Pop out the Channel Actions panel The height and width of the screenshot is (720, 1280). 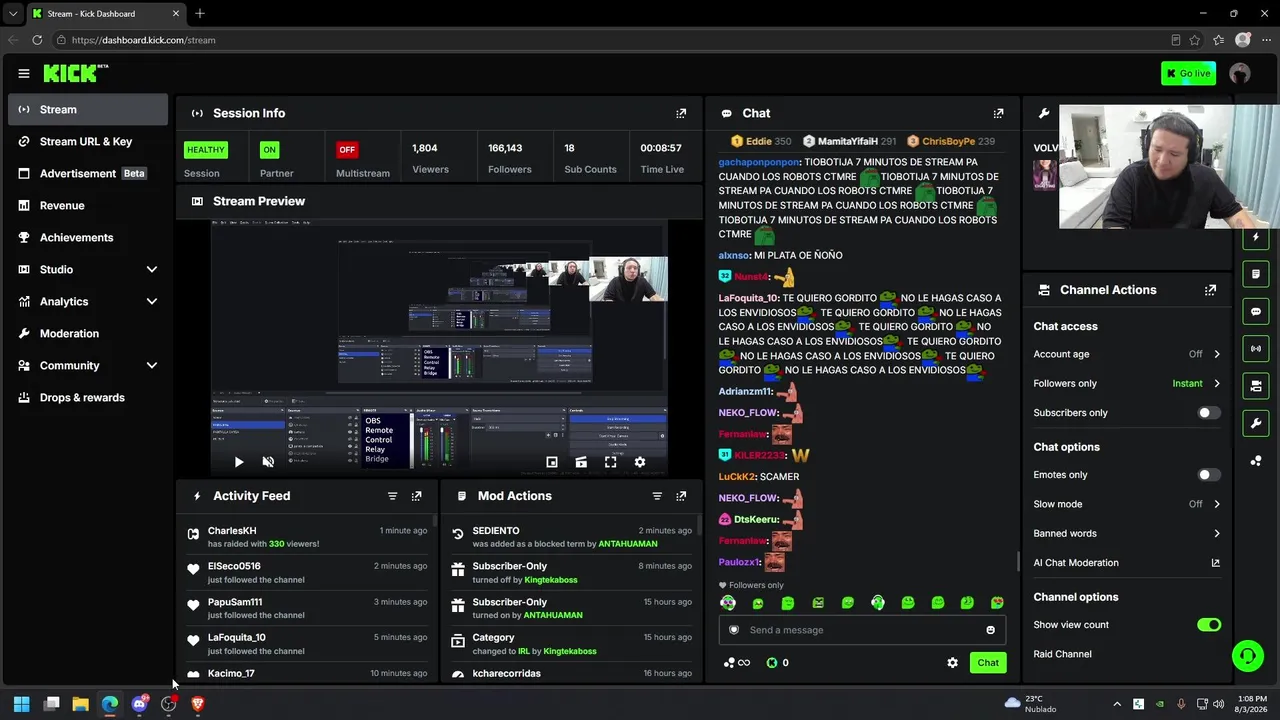tap(1210, 290)
